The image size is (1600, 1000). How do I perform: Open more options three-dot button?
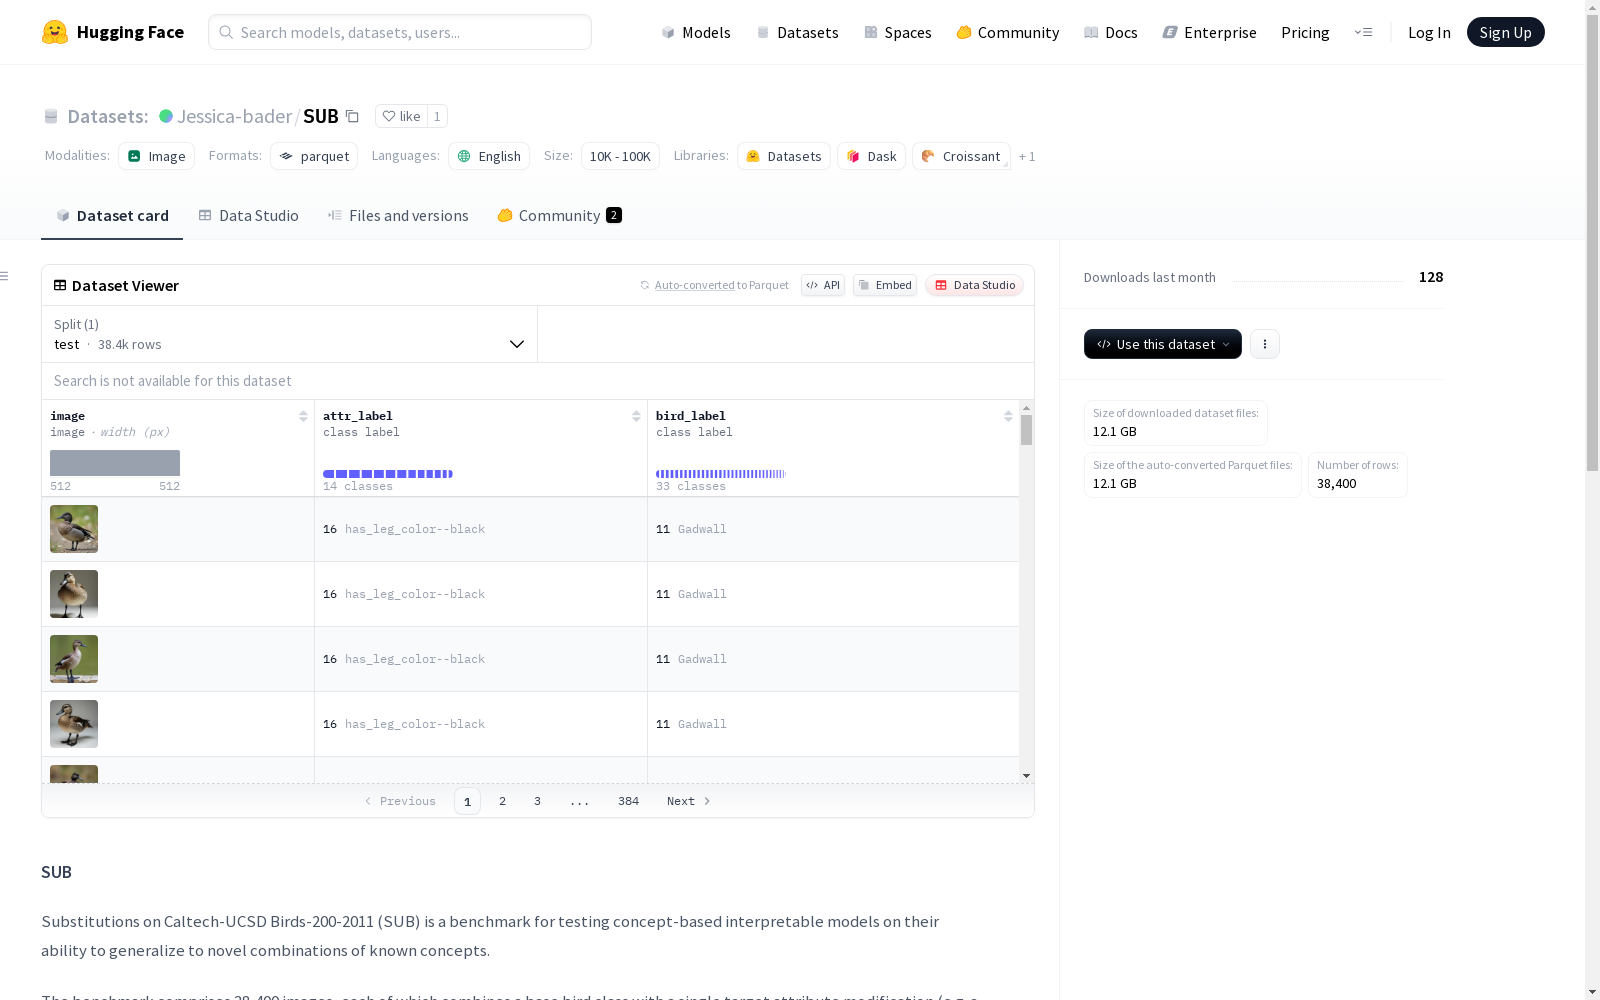[1265, 344]
